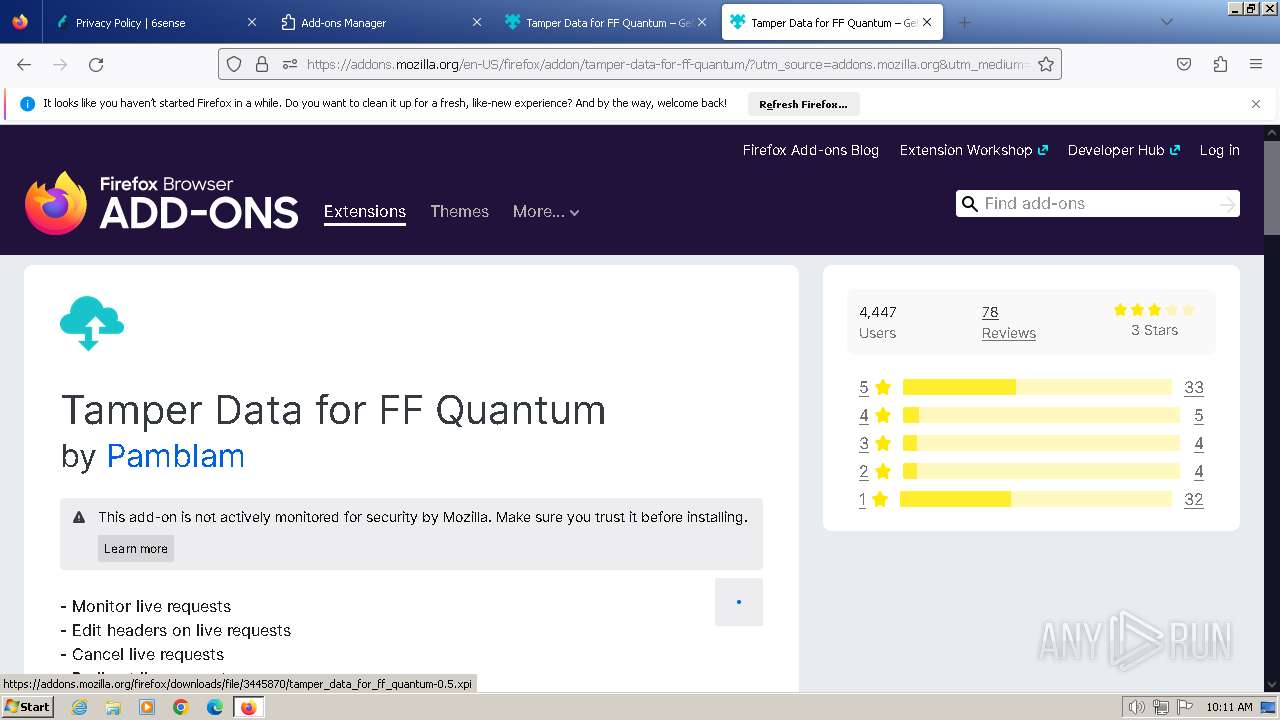Open the Extensions puzzle icon

point(1220,64)
